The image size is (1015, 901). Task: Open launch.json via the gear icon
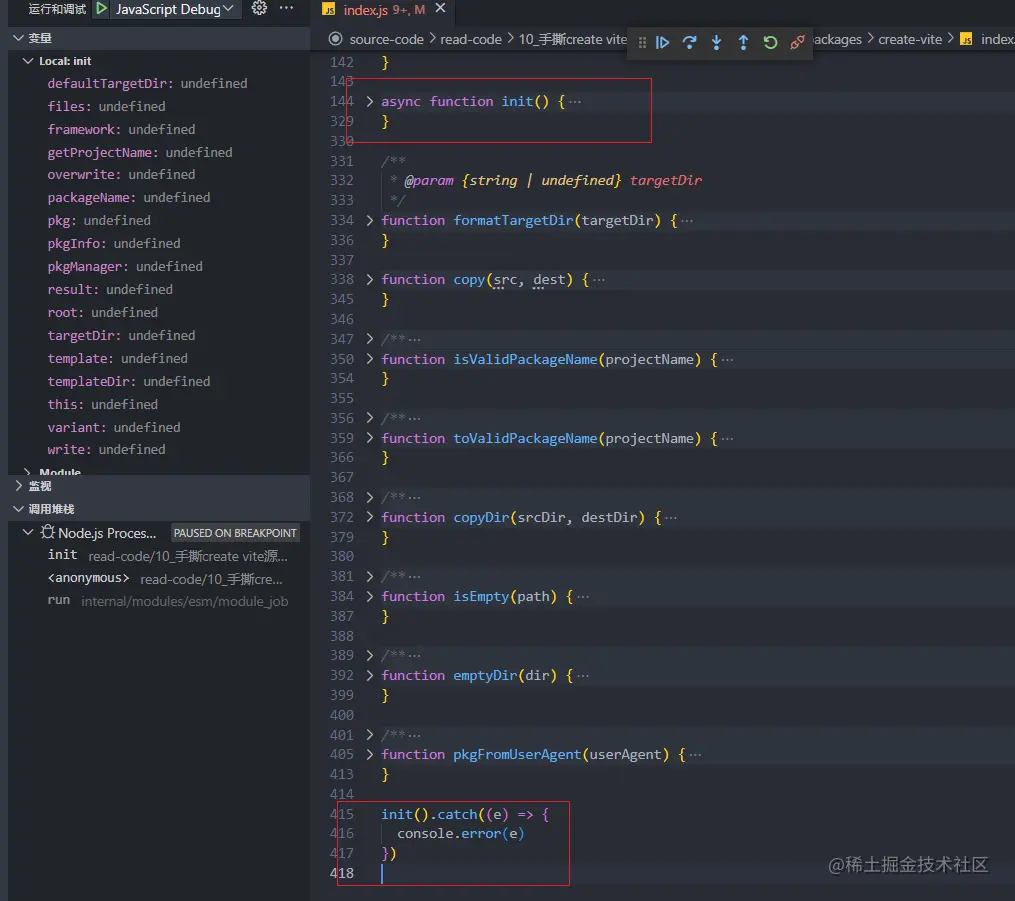(259, 9)
